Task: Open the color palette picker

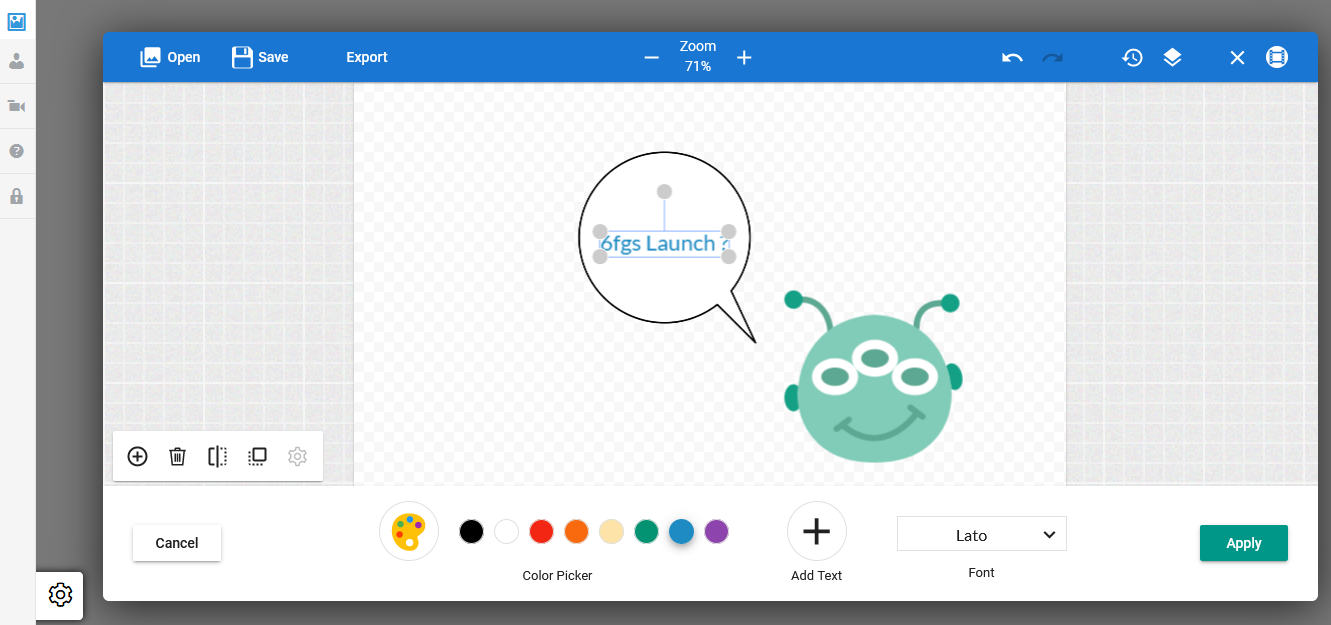Action: click(x=408, y=531)
